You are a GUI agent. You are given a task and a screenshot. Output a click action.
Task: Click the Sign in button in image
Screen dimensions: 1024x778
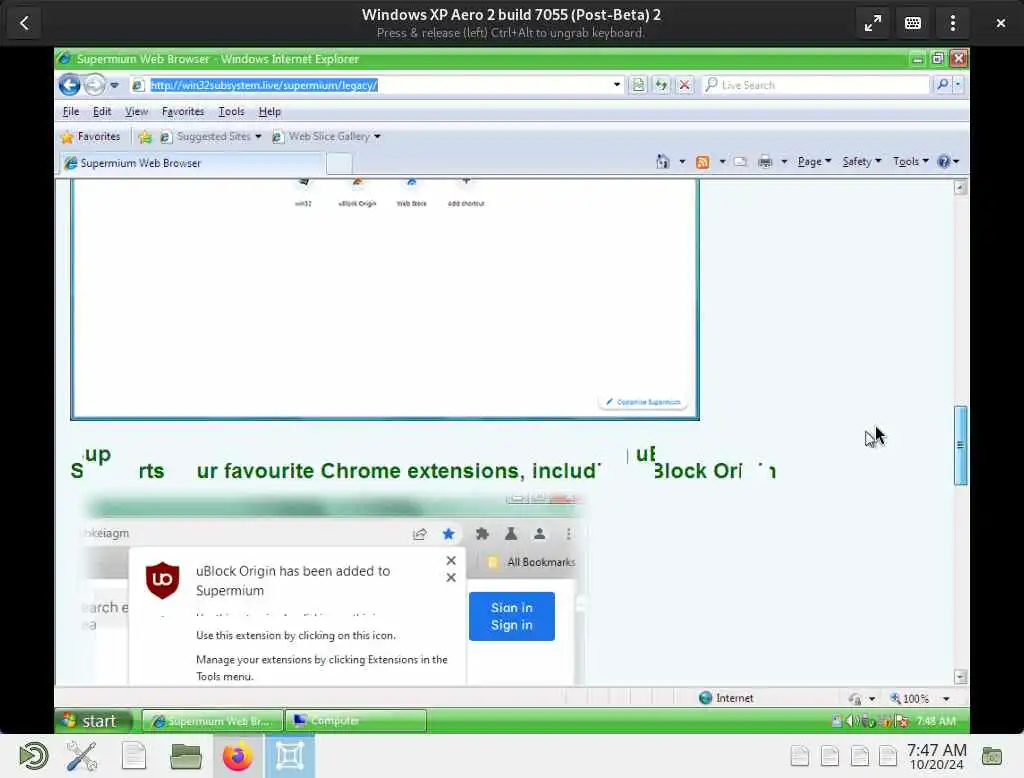pyautogui.click(x=511, y=616)
